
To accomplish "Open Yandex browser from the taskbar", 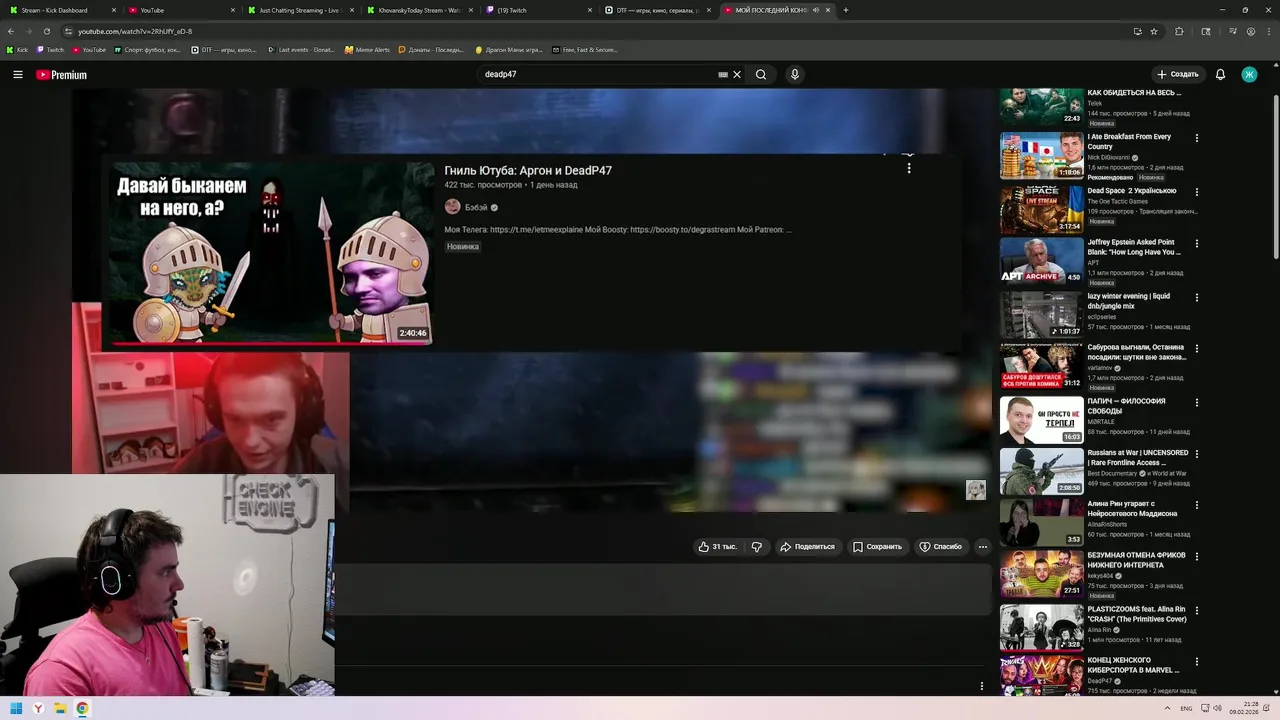I will click(x=38, y=708).
